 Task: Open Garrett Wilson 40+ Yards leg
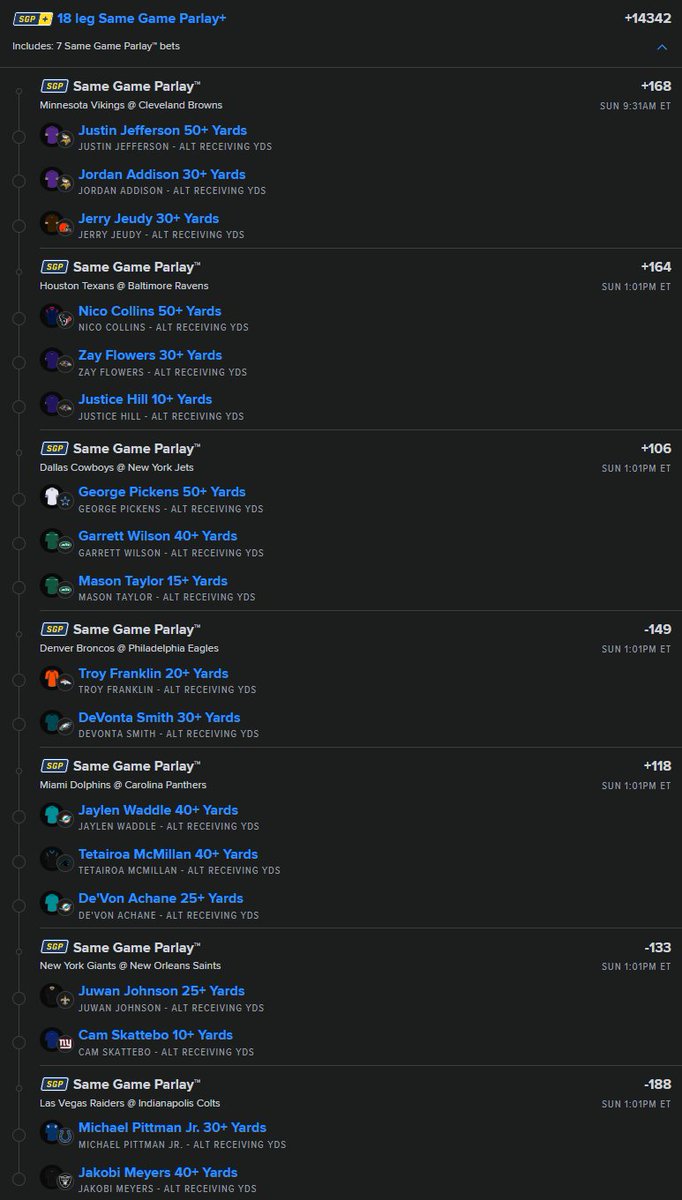pyautogui.click(x=158, y=536)
